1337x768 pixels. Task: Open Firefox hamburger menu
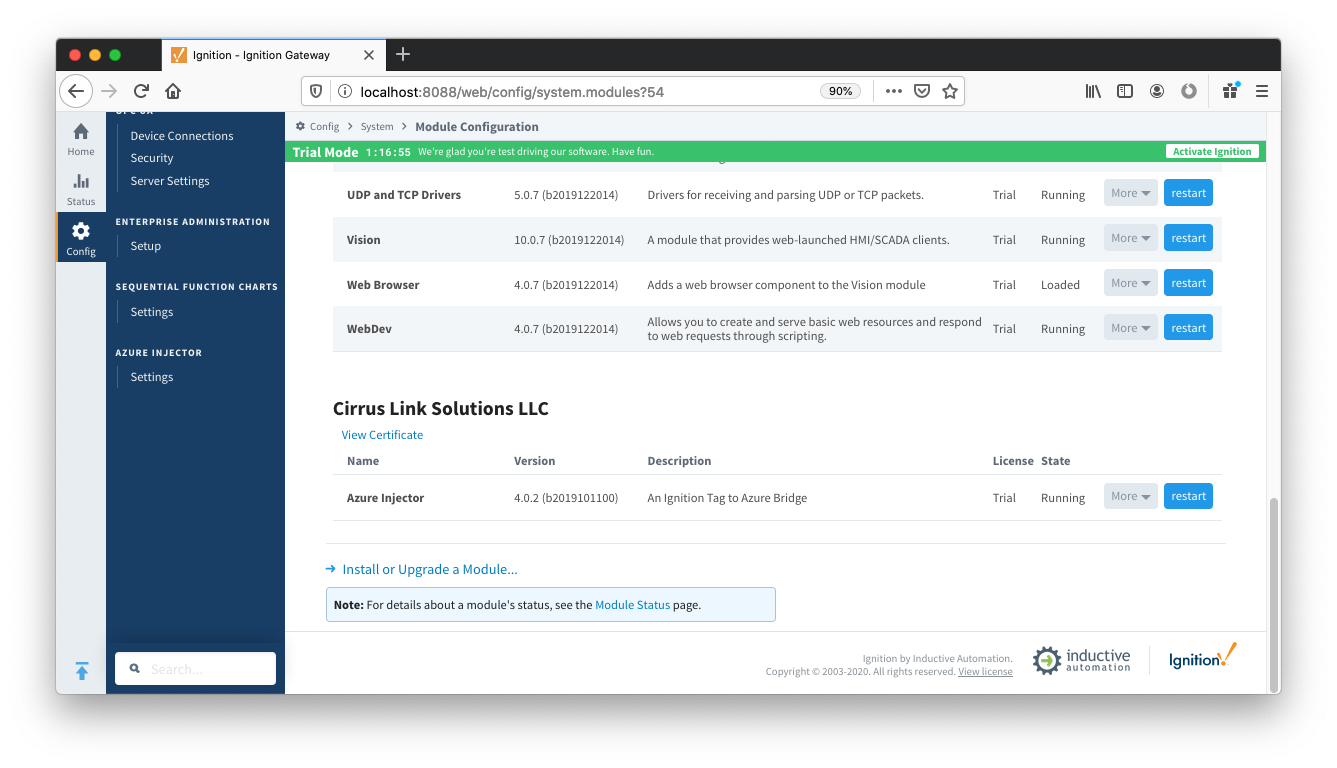[1262, 91]
